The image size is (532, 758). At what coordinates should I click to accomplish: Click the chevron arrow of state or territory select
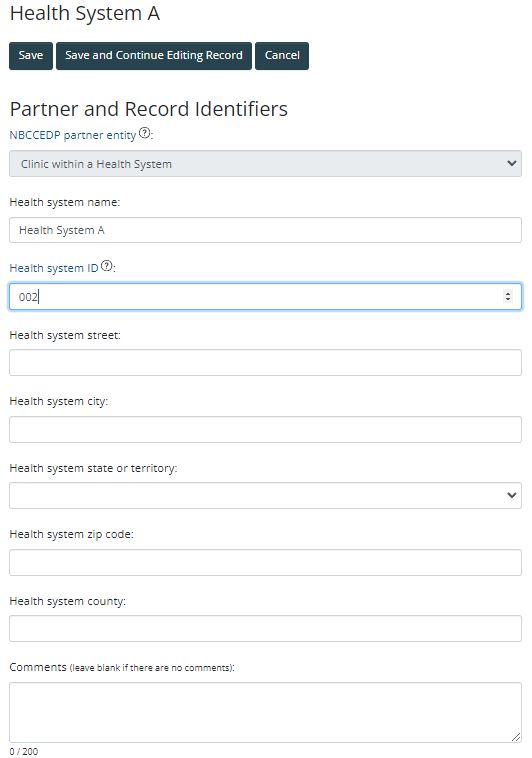[x=511, y=495]
